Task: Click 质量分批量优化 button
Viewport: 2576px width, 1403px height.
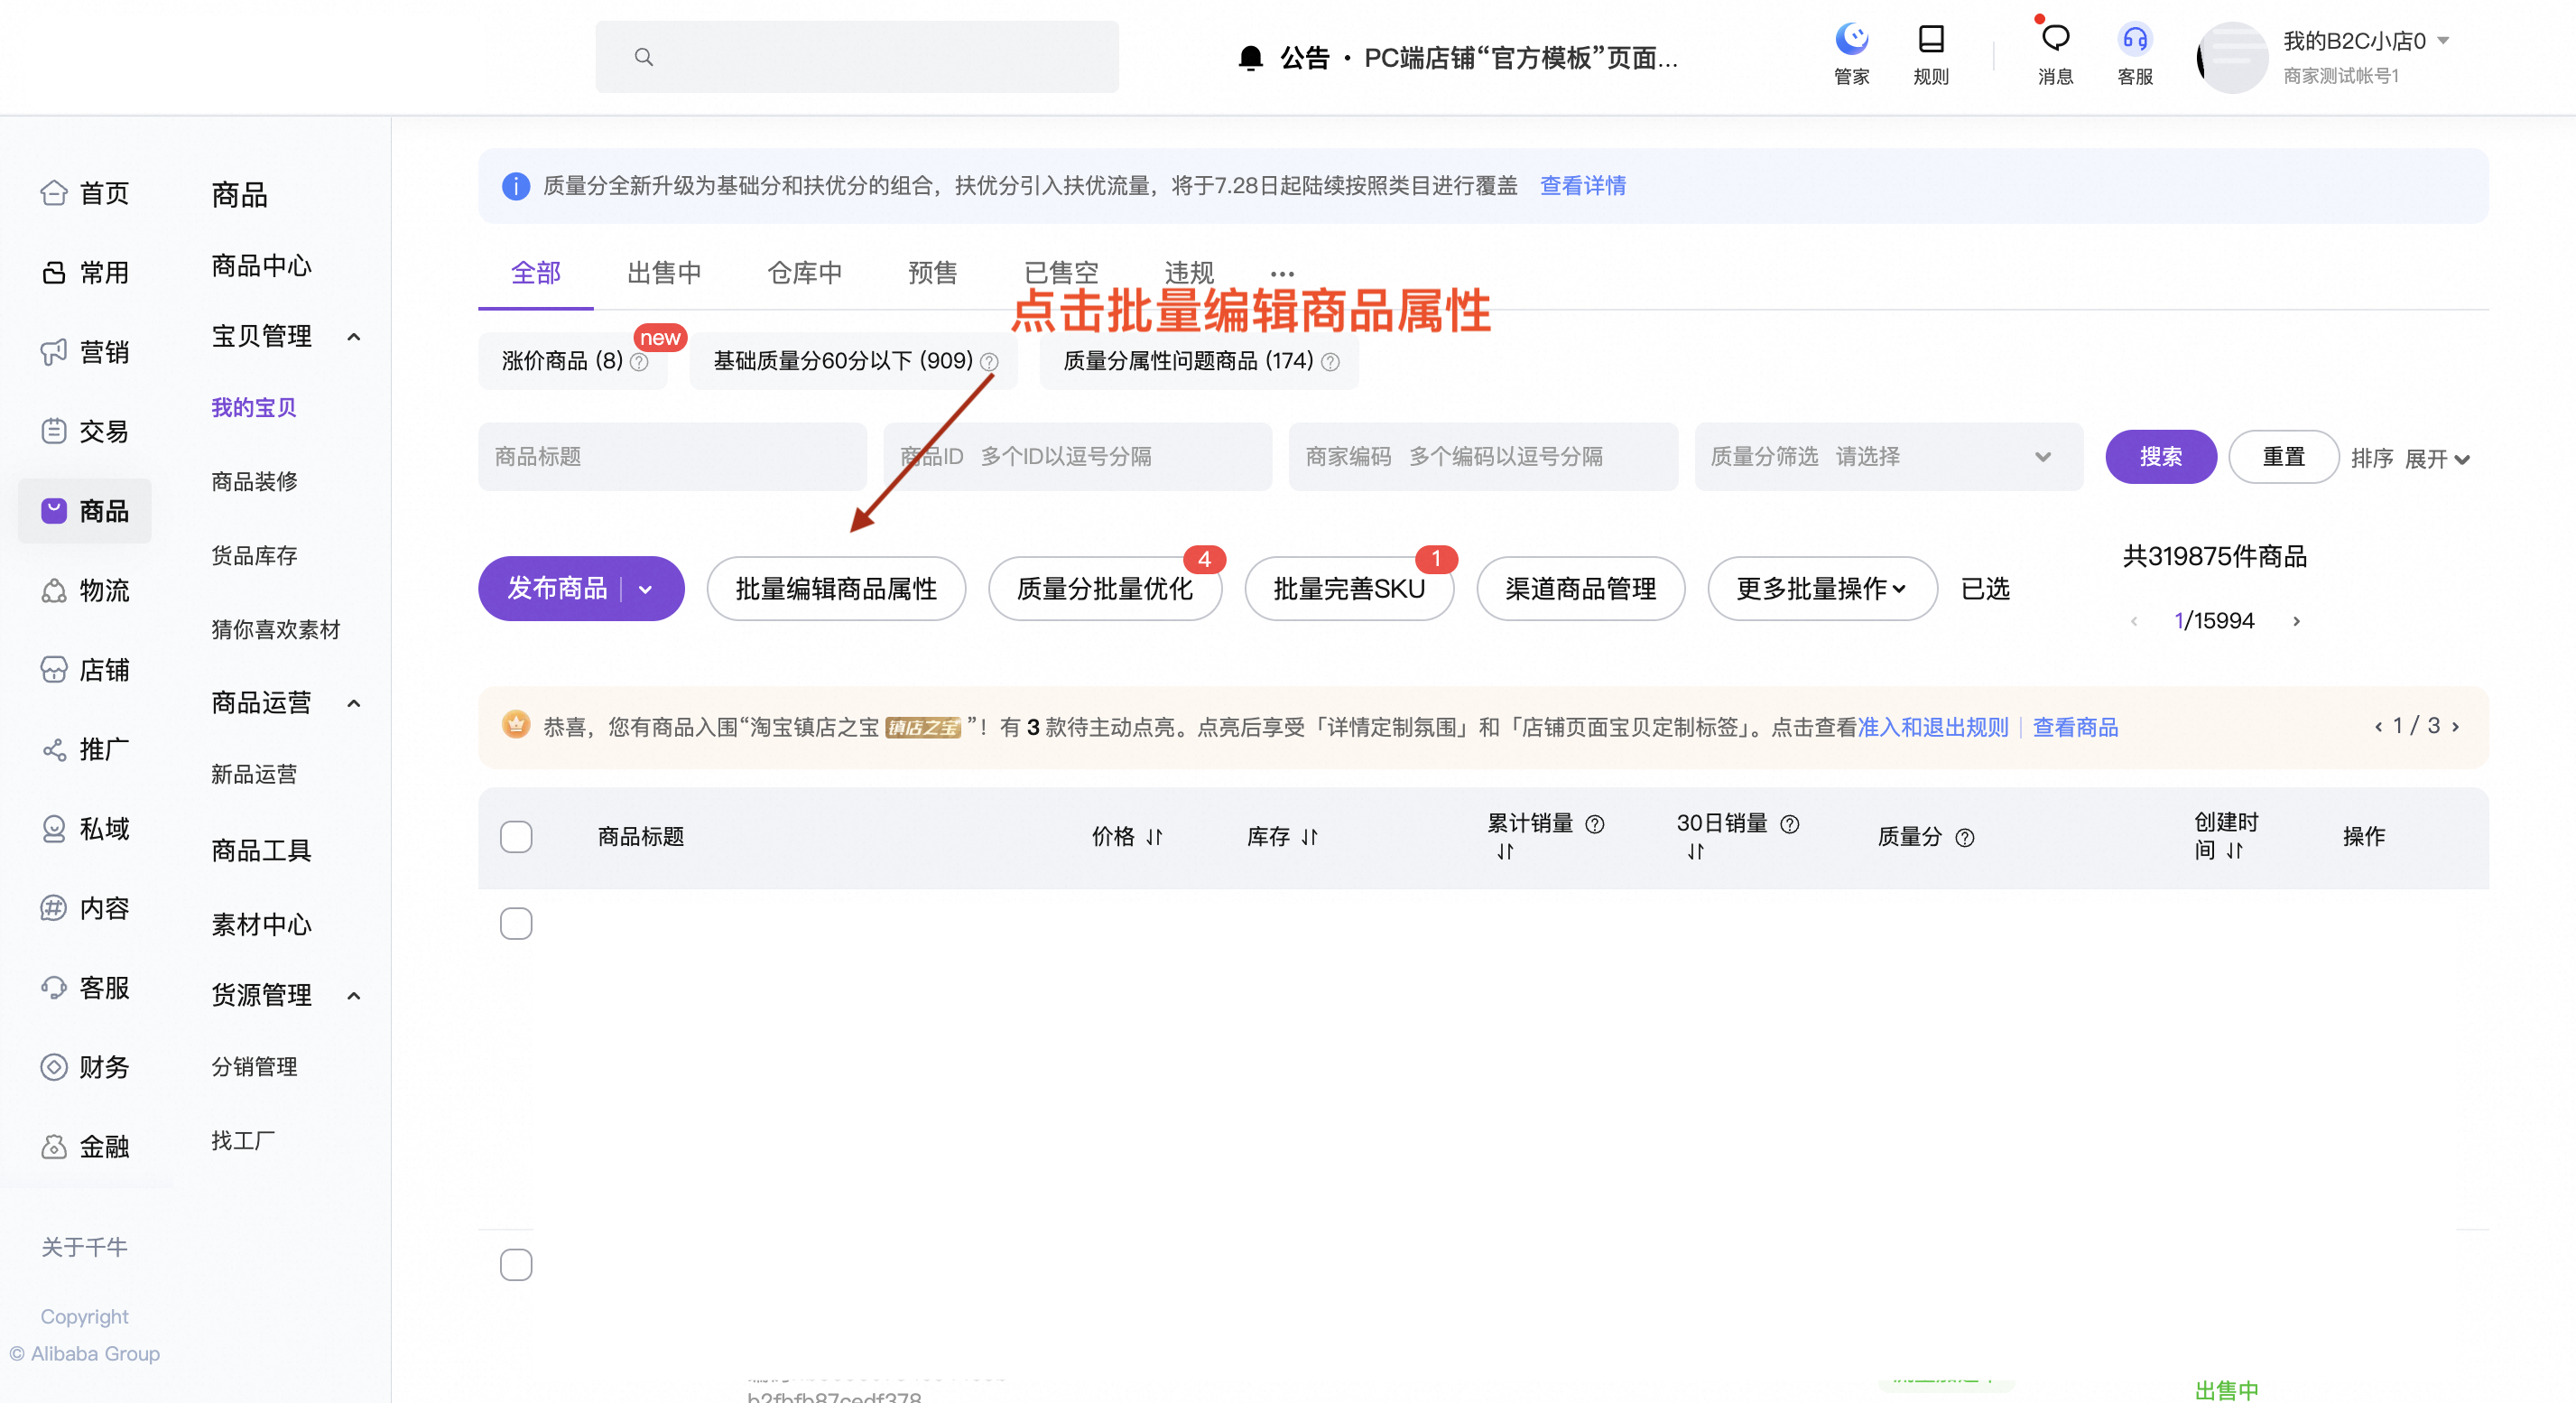Action: (1104, 589)
